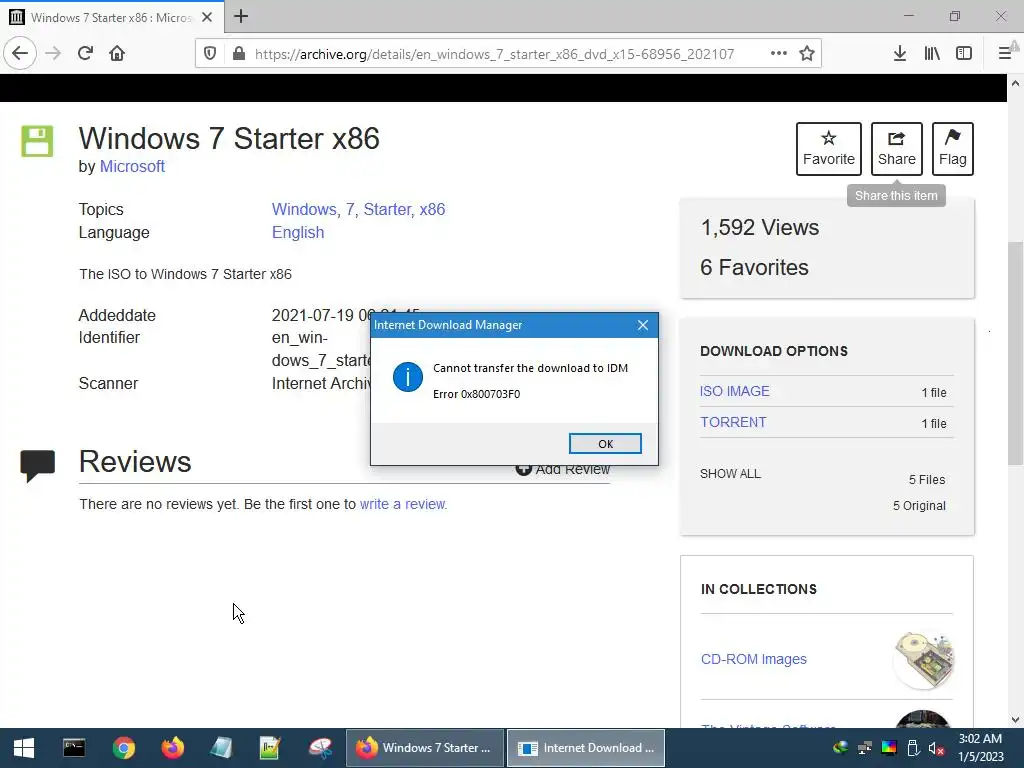This screenshot has width=1024, height=768.
Task: Open Command Prompt from the taskbar
Action: coord(74,748)
